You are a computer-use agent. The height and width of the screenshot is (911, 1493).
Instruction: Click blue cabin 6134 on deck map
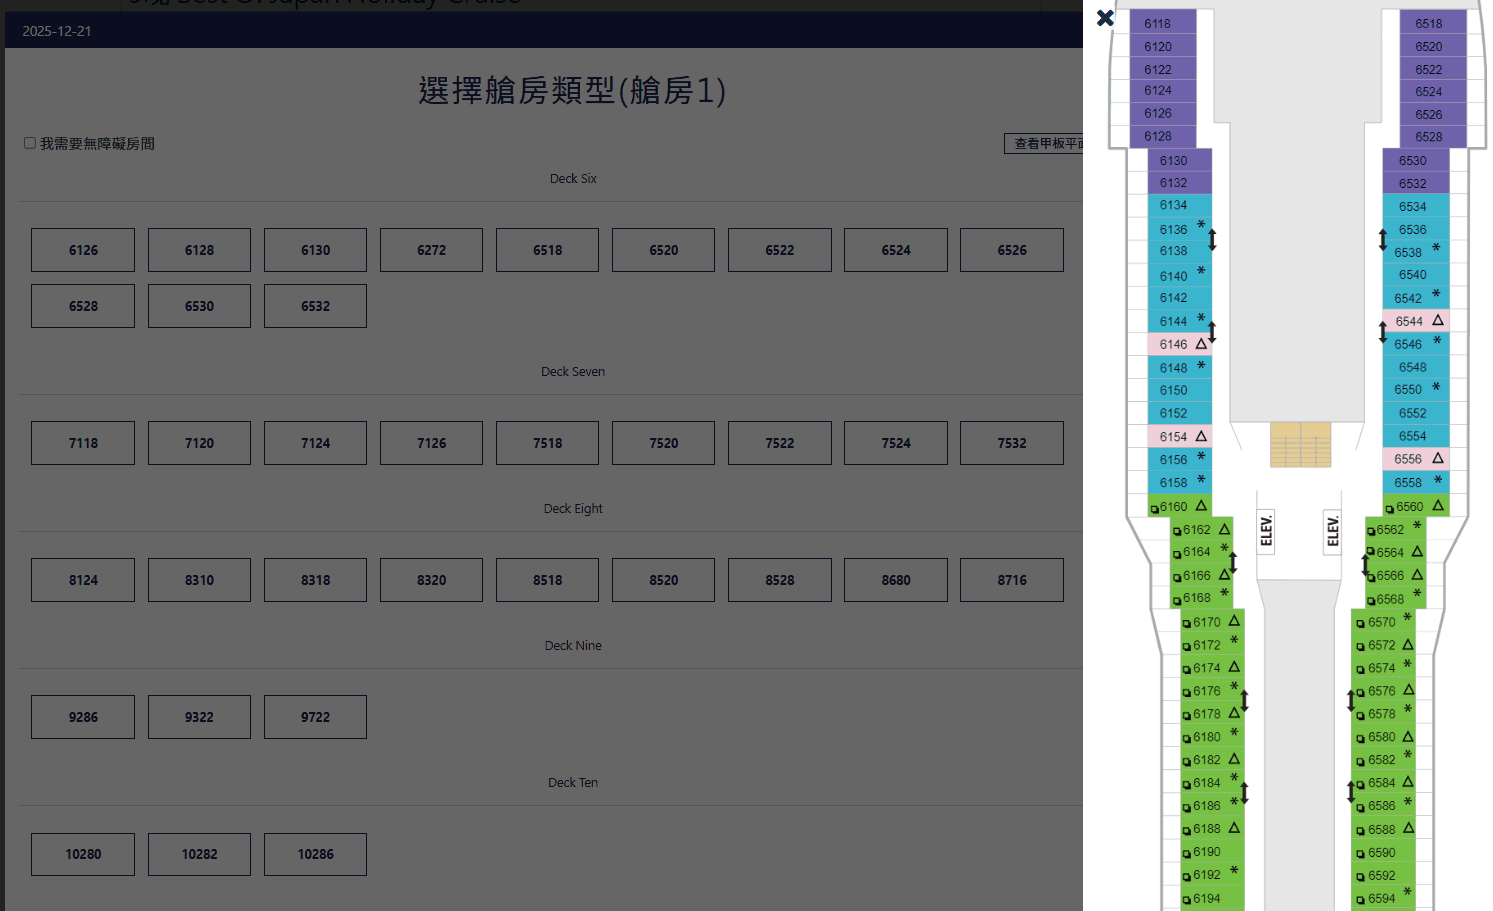pyautogui.click(x=1174, y=205)
